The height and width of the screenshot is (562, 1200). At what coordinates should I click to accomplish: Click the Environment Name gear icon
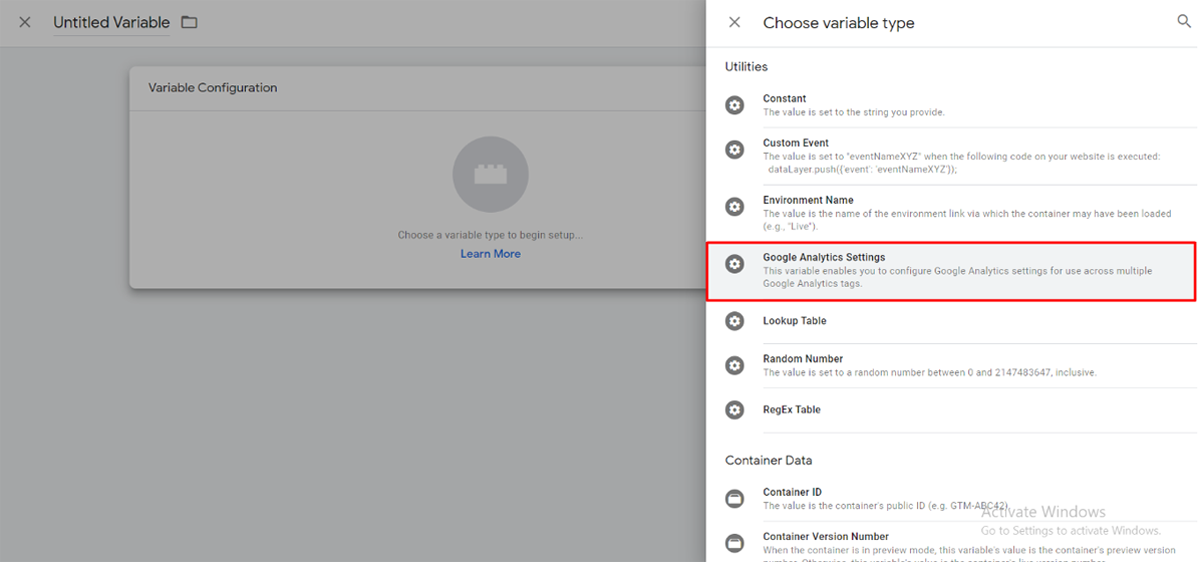tap(735, 207)
